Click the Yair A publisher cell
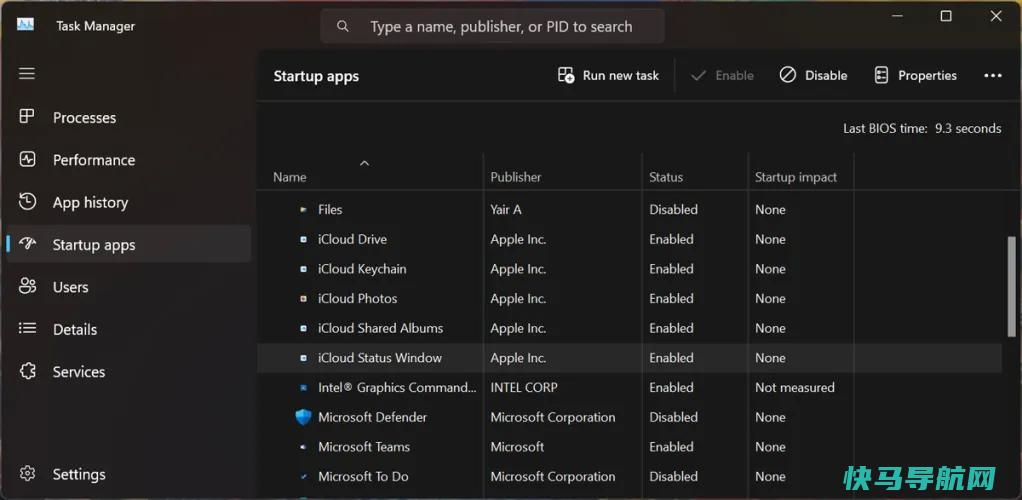Viewport: 1022px width, 500px height. (x=506, y=210)
